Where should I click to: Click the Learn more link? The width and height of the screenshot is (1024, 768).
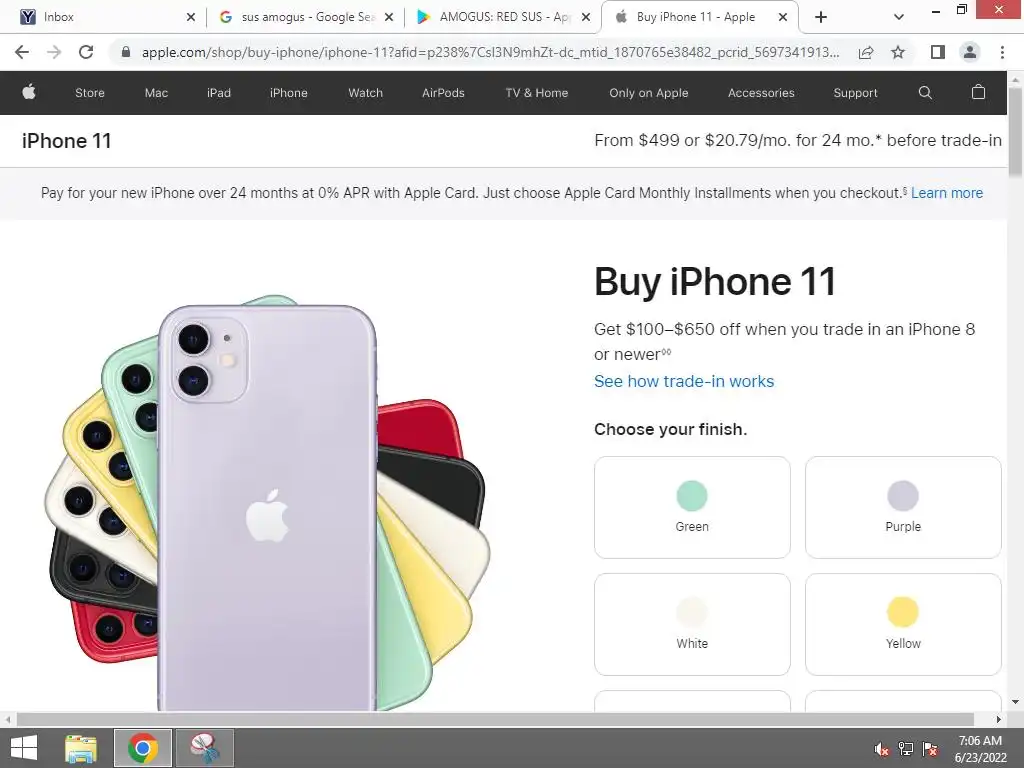click(x=946, y=193)
